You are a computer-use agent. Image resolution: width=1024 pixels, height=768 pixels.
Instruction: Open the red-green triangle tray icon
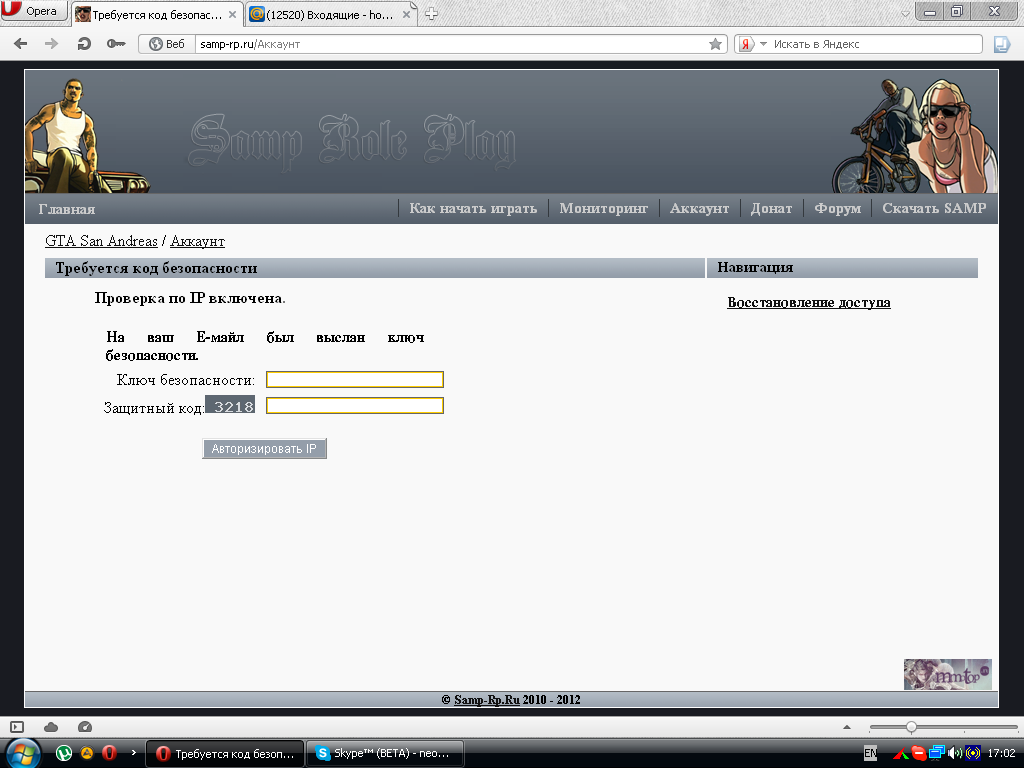901,754
